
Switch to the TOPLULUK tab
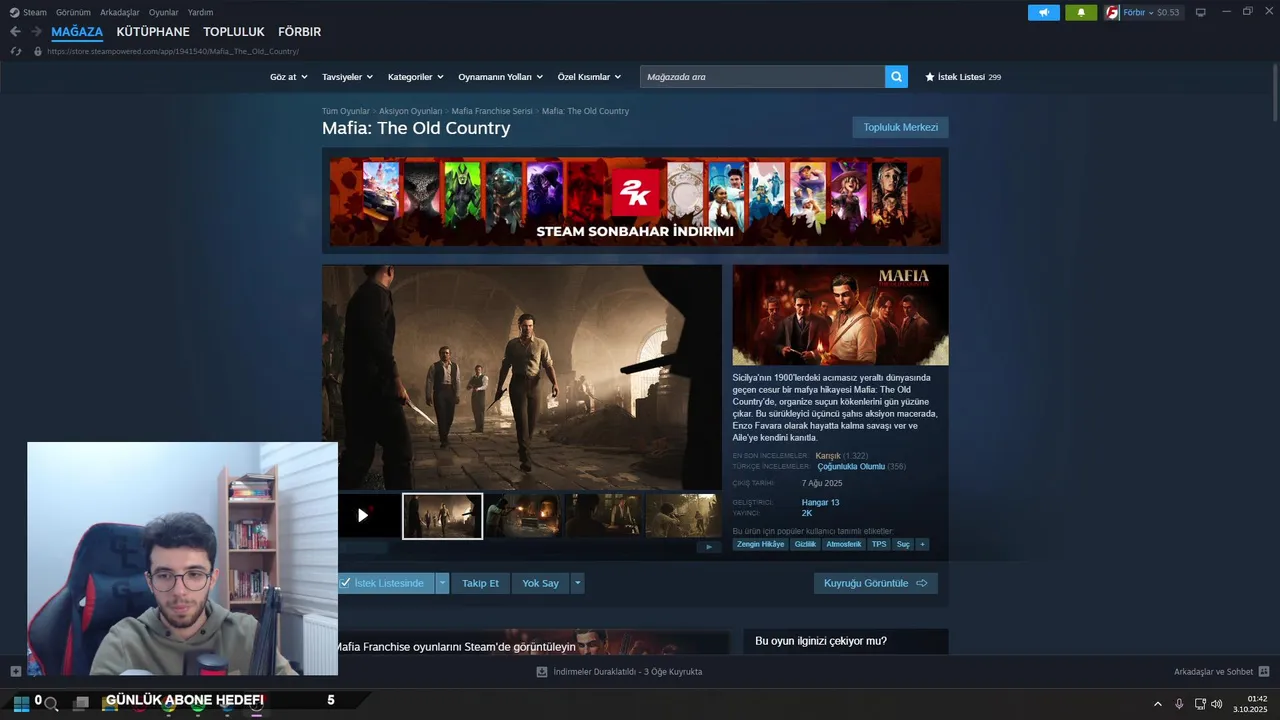234,32
